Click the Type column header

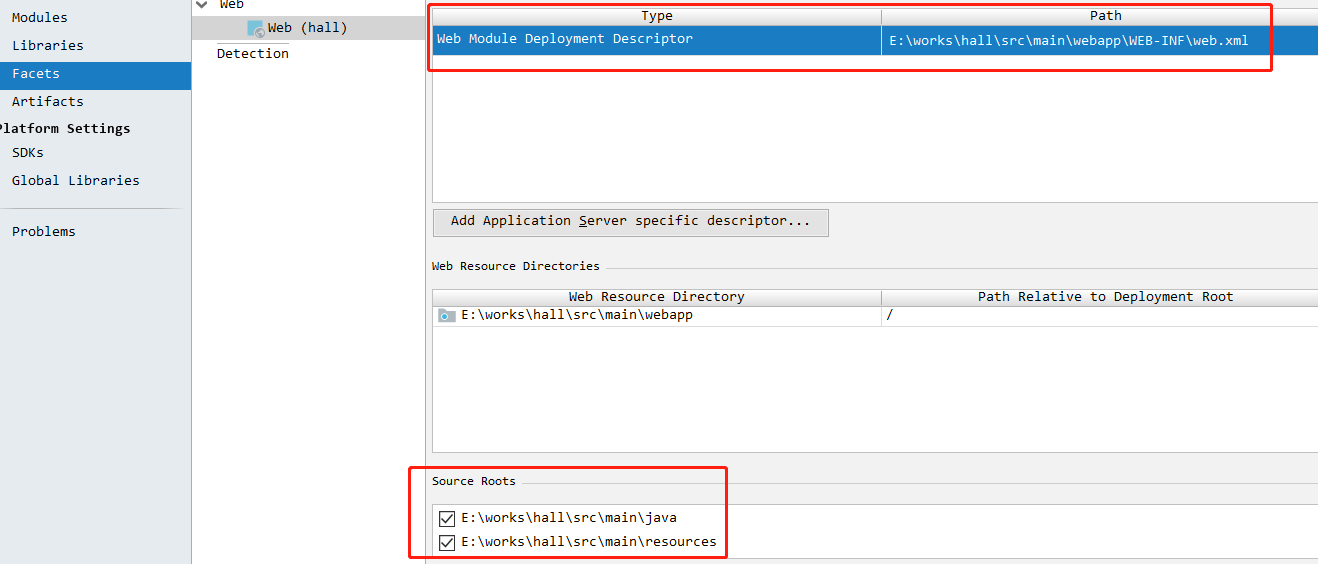[x=657, y=16]
